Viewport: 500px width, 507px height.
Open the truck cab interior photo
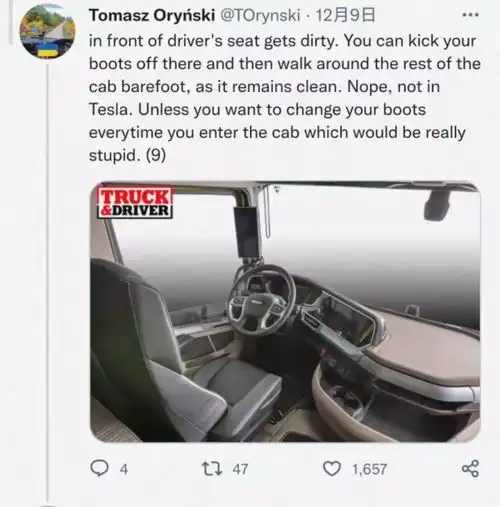285,312
